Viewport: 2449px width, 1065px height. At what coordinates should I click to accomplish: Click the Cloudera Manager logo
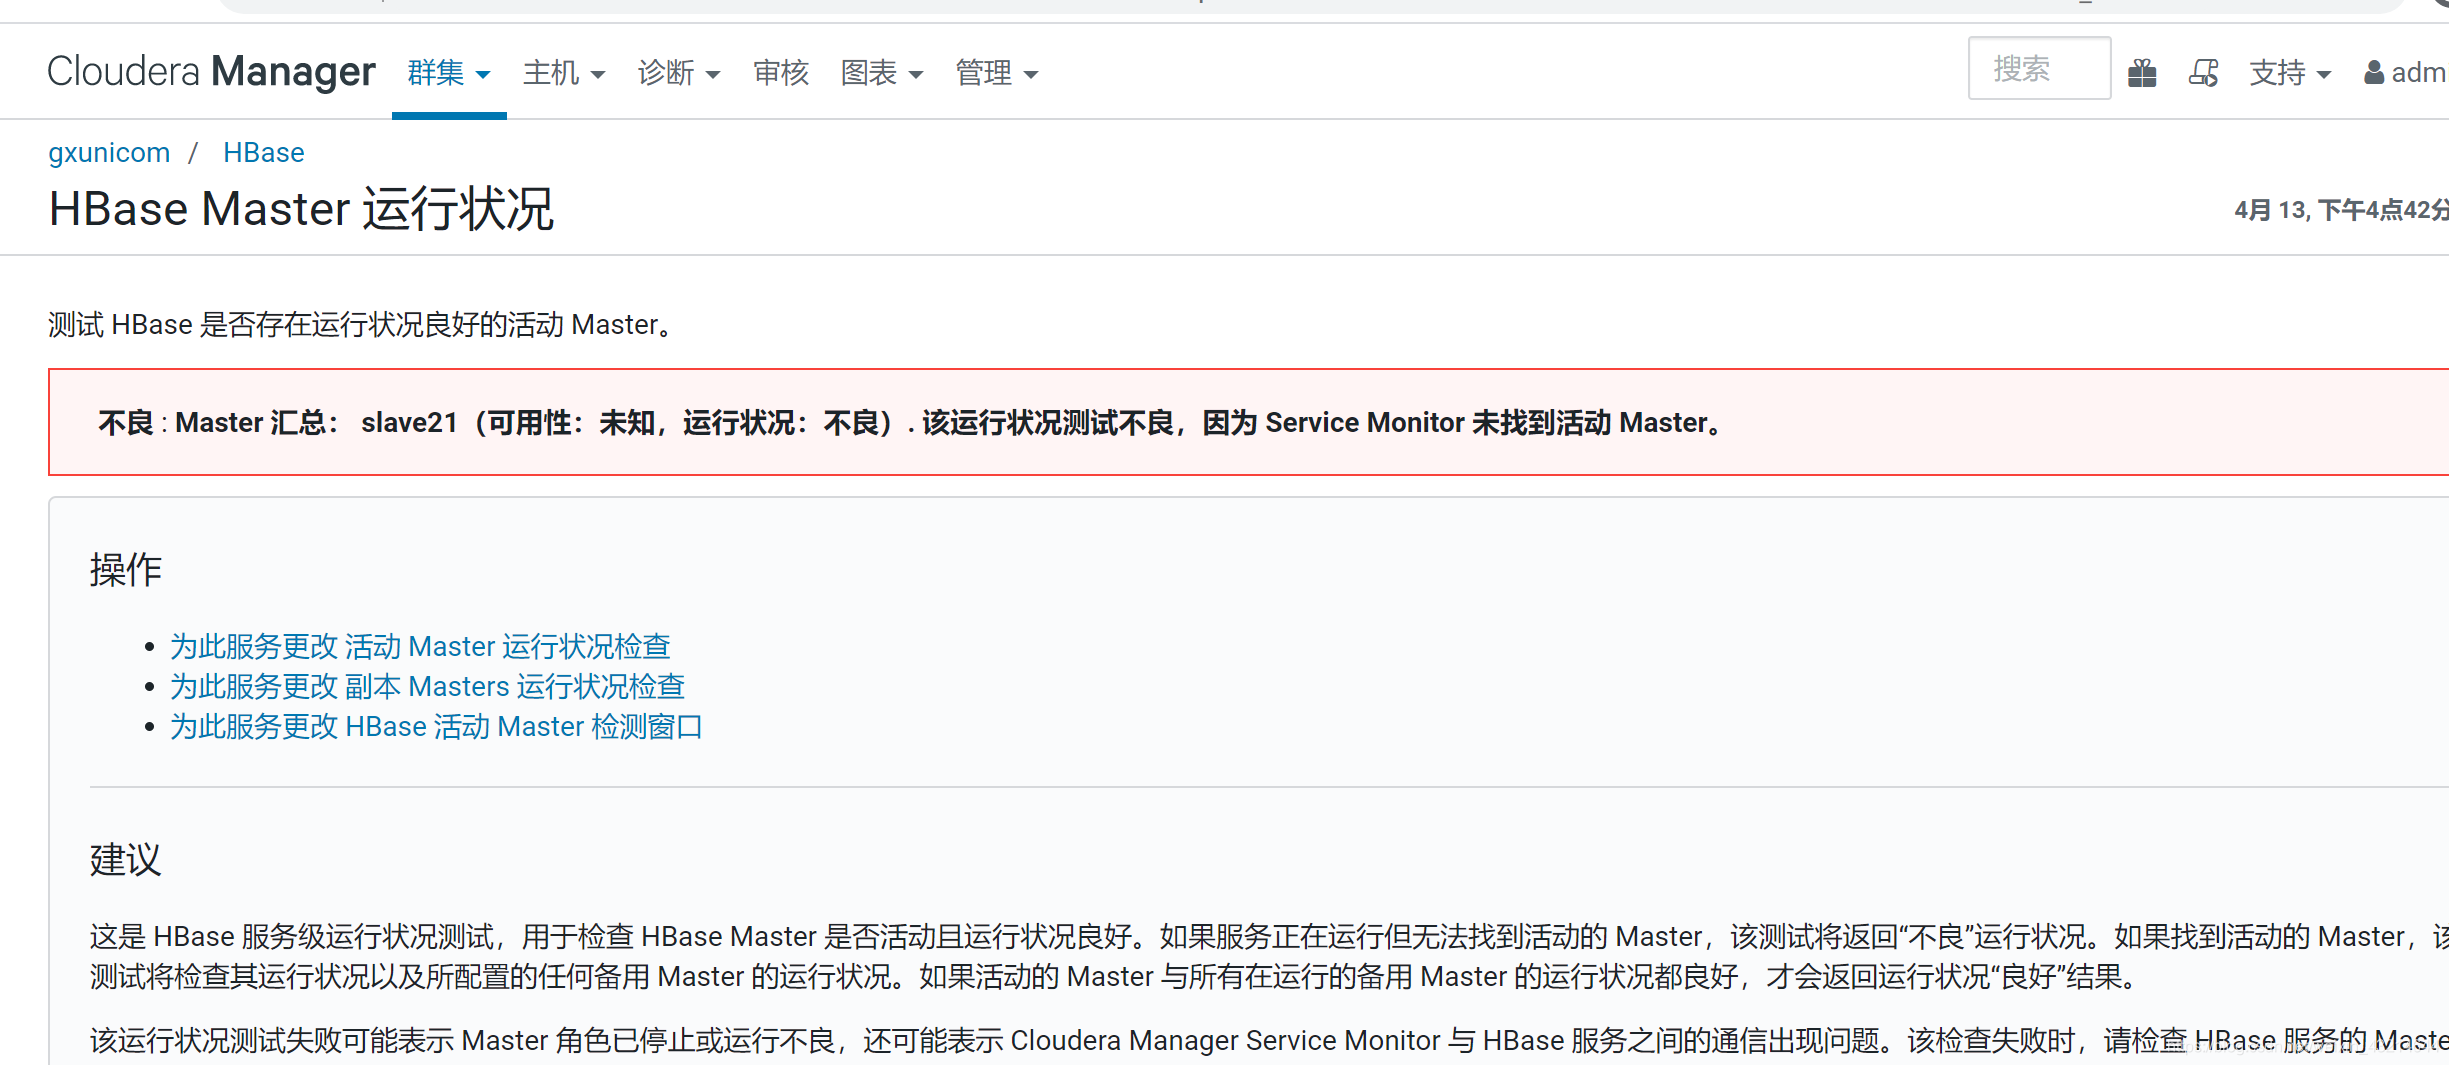tap(211, 70)
